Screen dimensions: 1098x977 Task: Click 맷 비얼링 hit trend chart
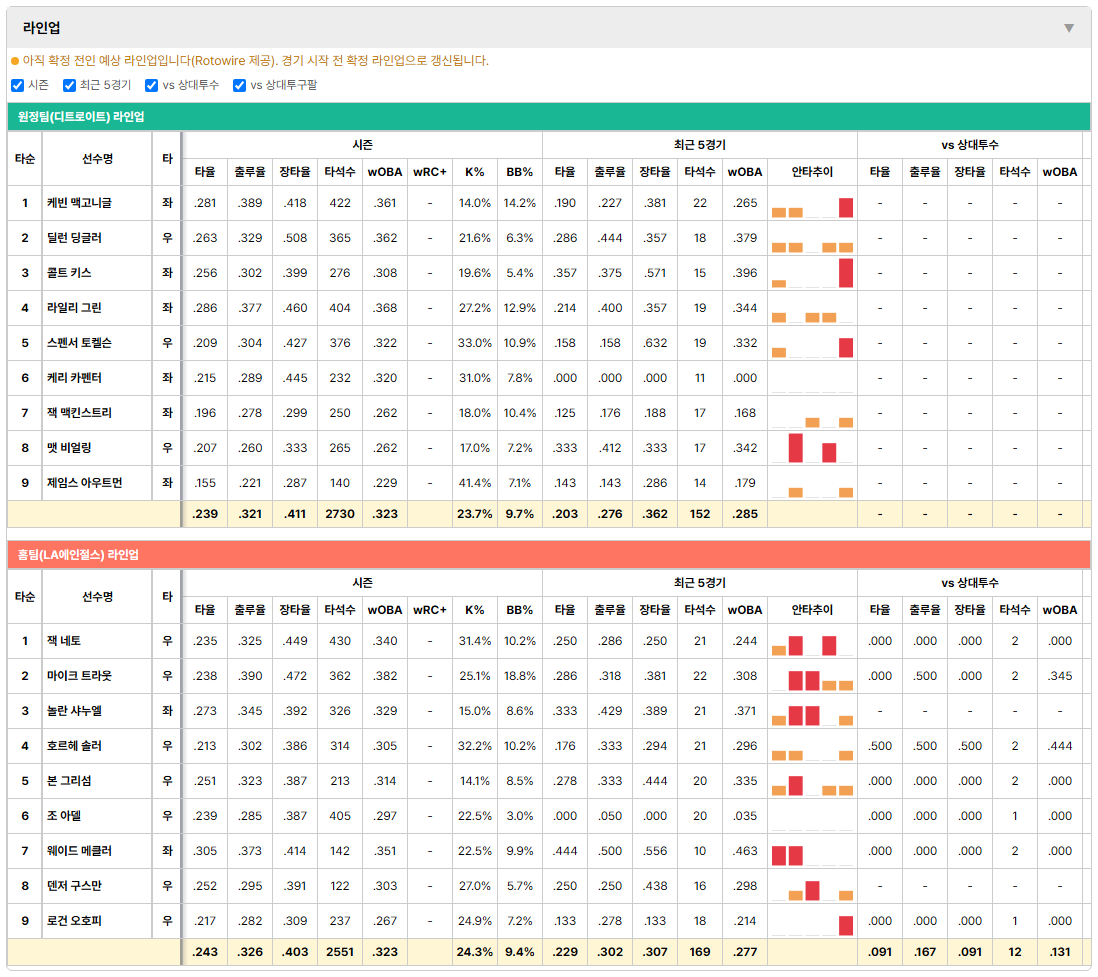812,448
